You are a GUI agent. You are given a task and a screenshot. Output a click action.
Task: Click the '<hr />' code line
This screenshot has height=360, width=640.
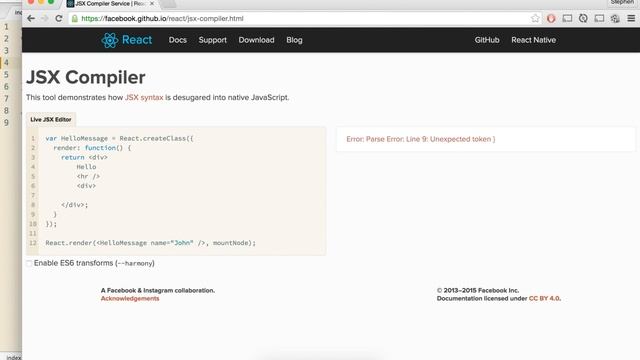coord(88,176)
